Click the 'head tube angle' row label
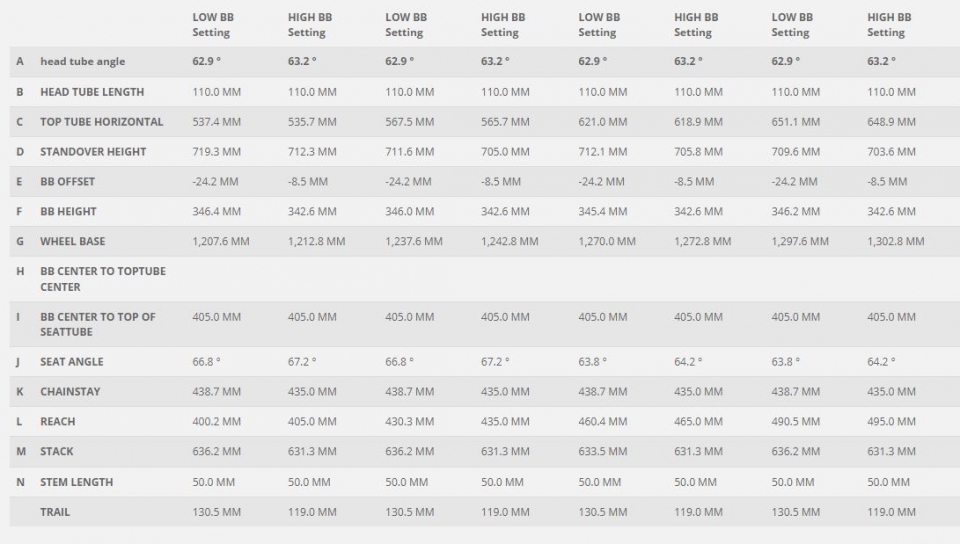Image resolution: width=960 pixels, height=544 pixels. [83, 61]
